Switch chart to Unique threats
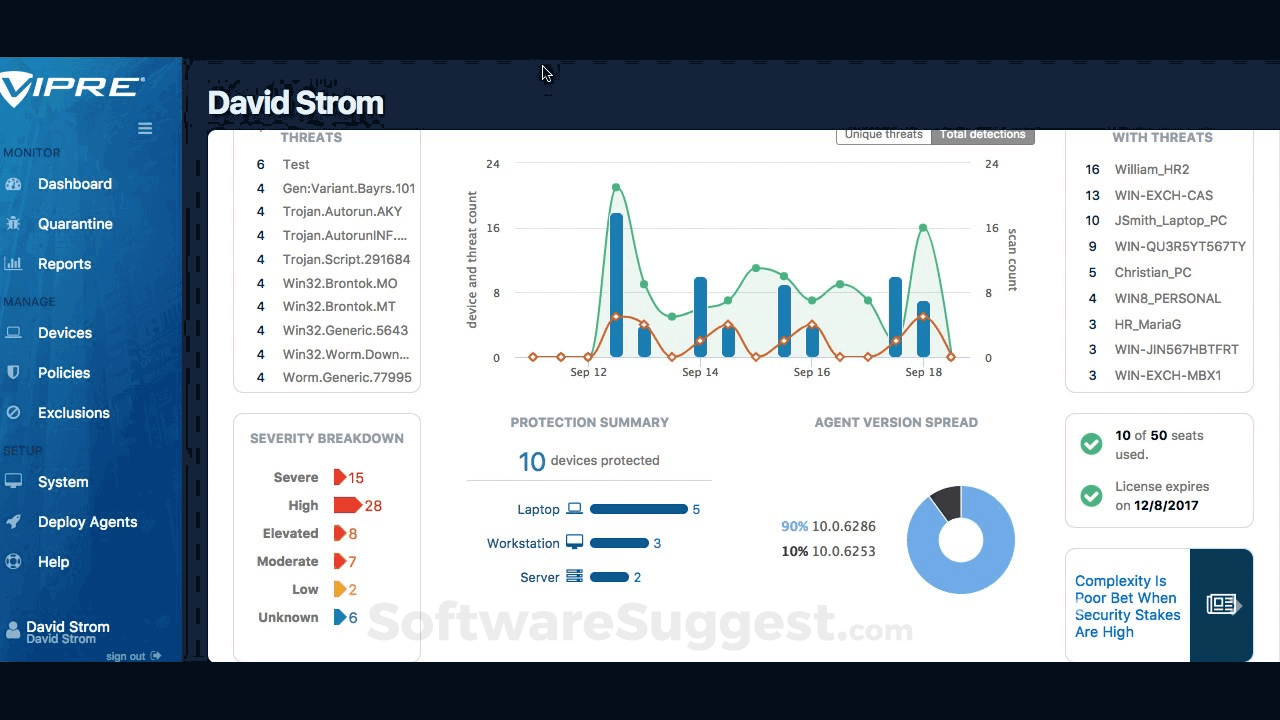 click(x=883, y=135)
